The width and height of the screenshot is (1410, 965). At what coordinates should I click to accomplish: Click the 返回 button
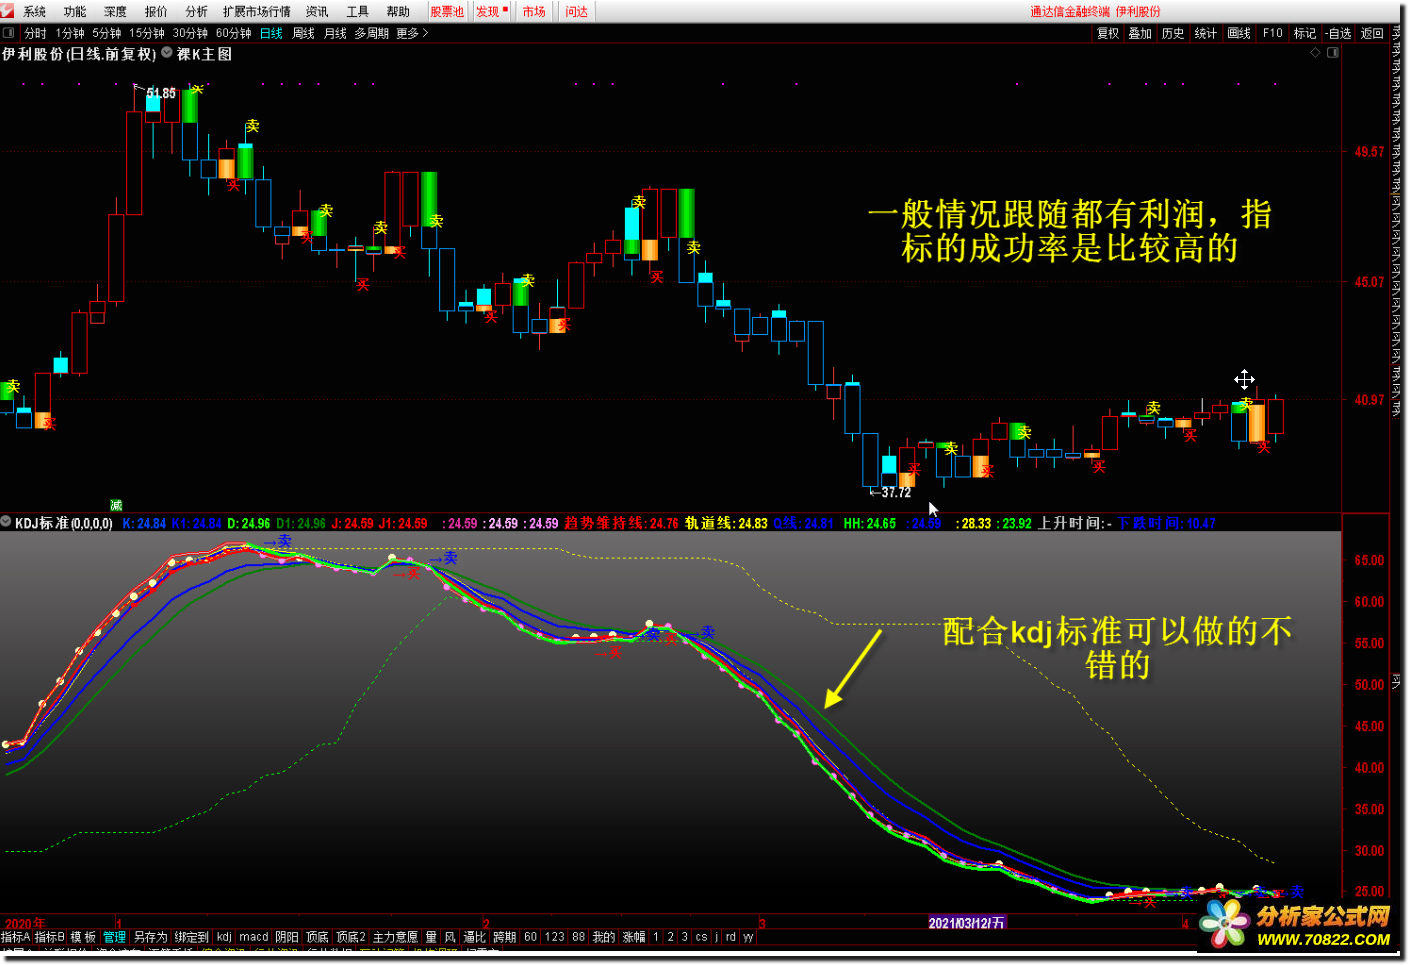click(x=1372, y=33)
